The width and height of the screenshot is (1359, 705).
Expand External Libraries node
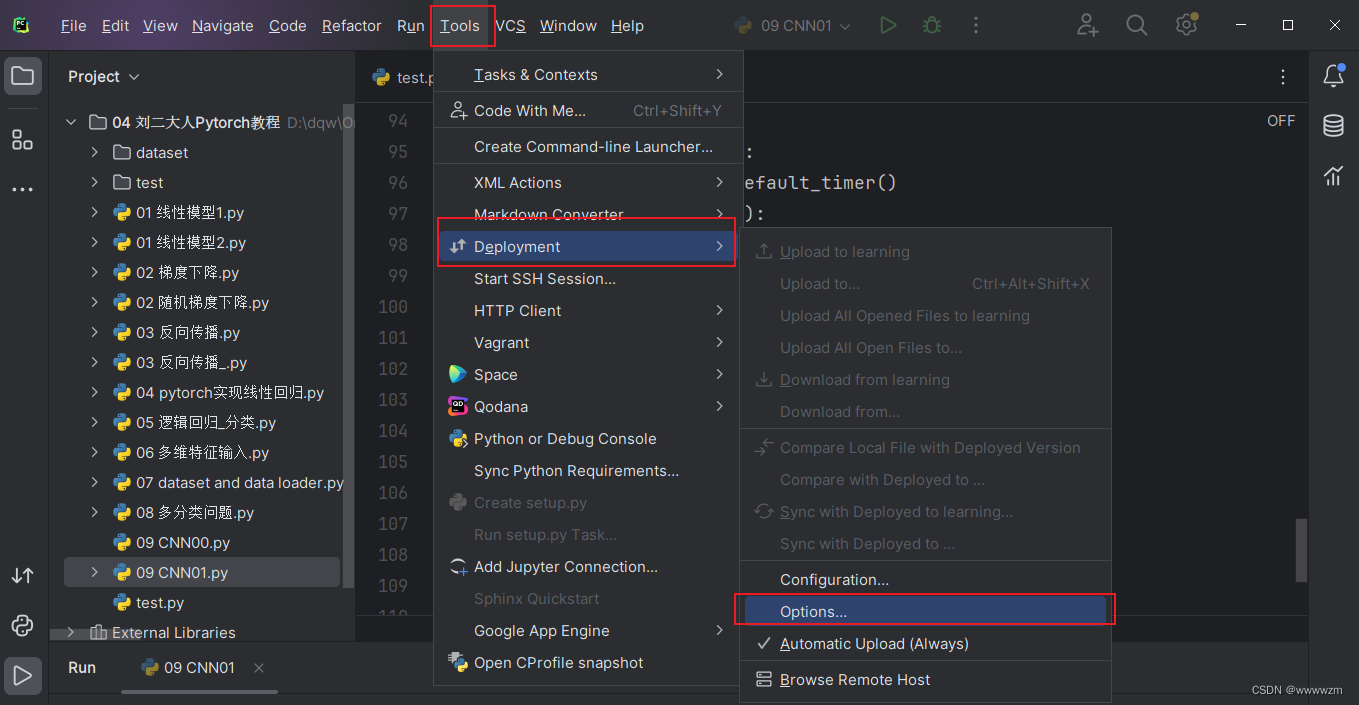71,633
